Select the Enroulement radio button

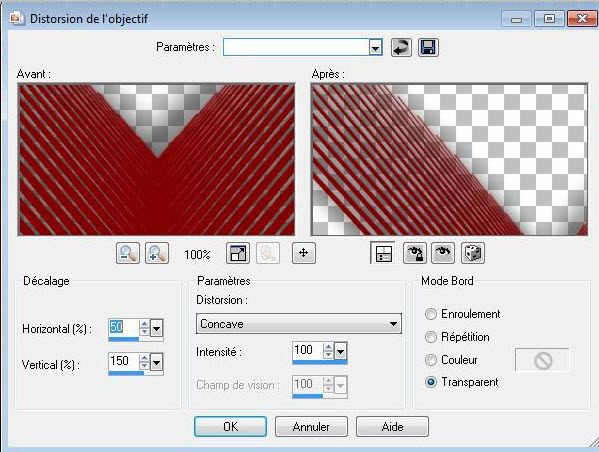(431, 314)
